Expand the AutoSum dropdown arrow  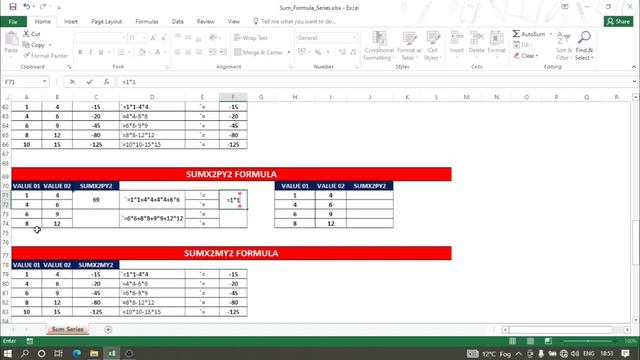(551, 34)
